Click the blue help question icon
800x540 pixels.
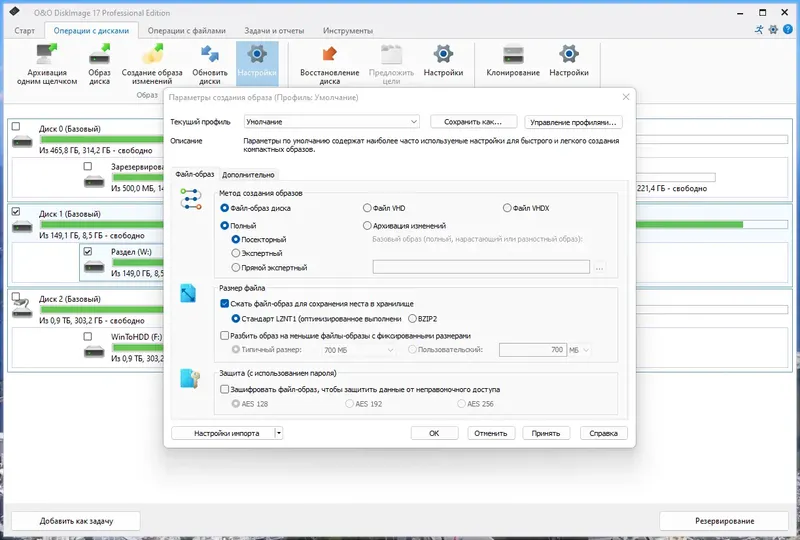pos(788,30)
